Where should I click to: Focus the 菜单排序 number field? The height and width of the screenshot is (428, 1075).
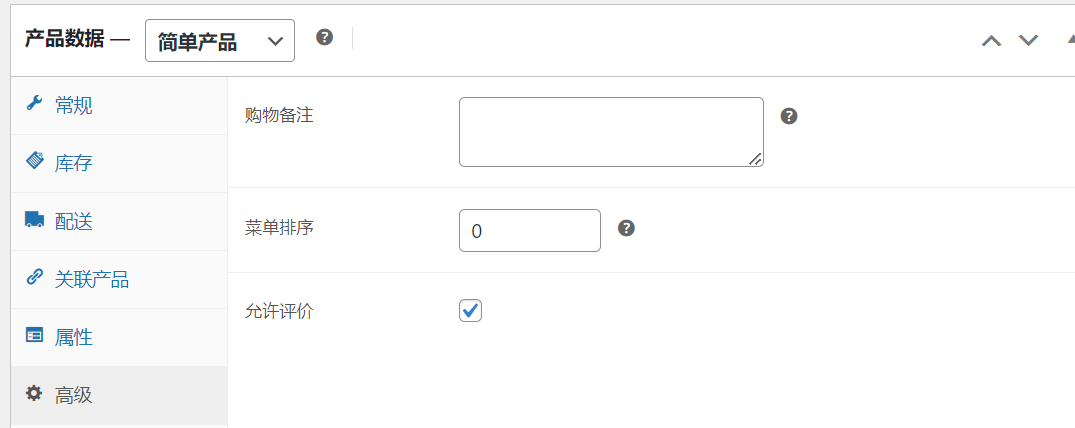[x=530, y=230]
